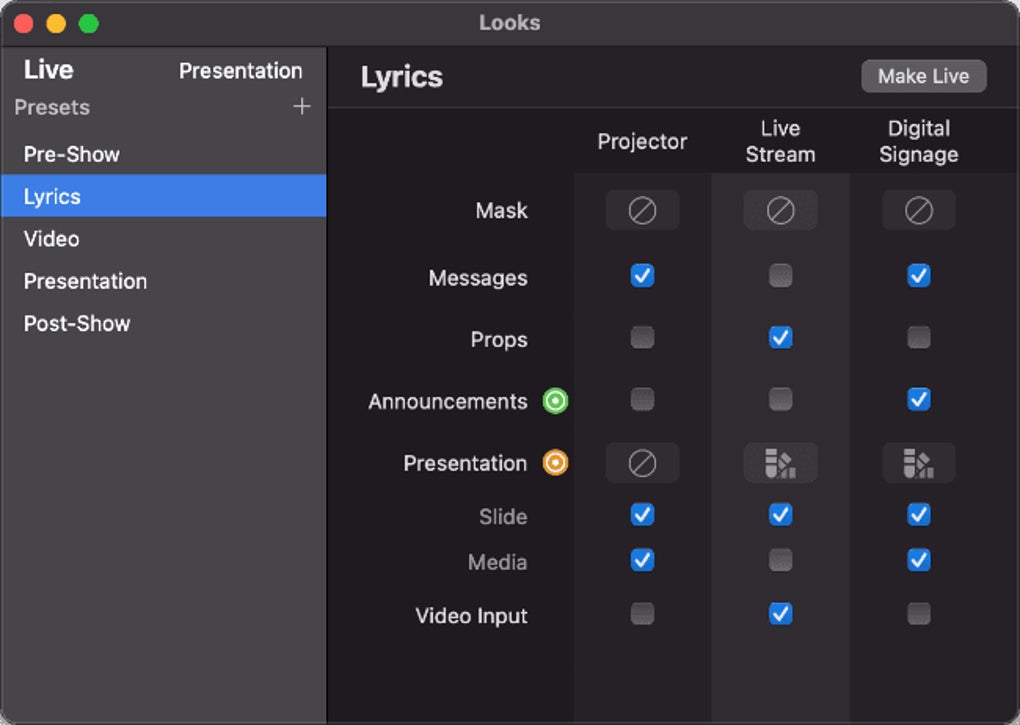The width and height of the screenshot is (1020, 725).
Task: Uncheck Media for Projector
Action: pos(642,560)
